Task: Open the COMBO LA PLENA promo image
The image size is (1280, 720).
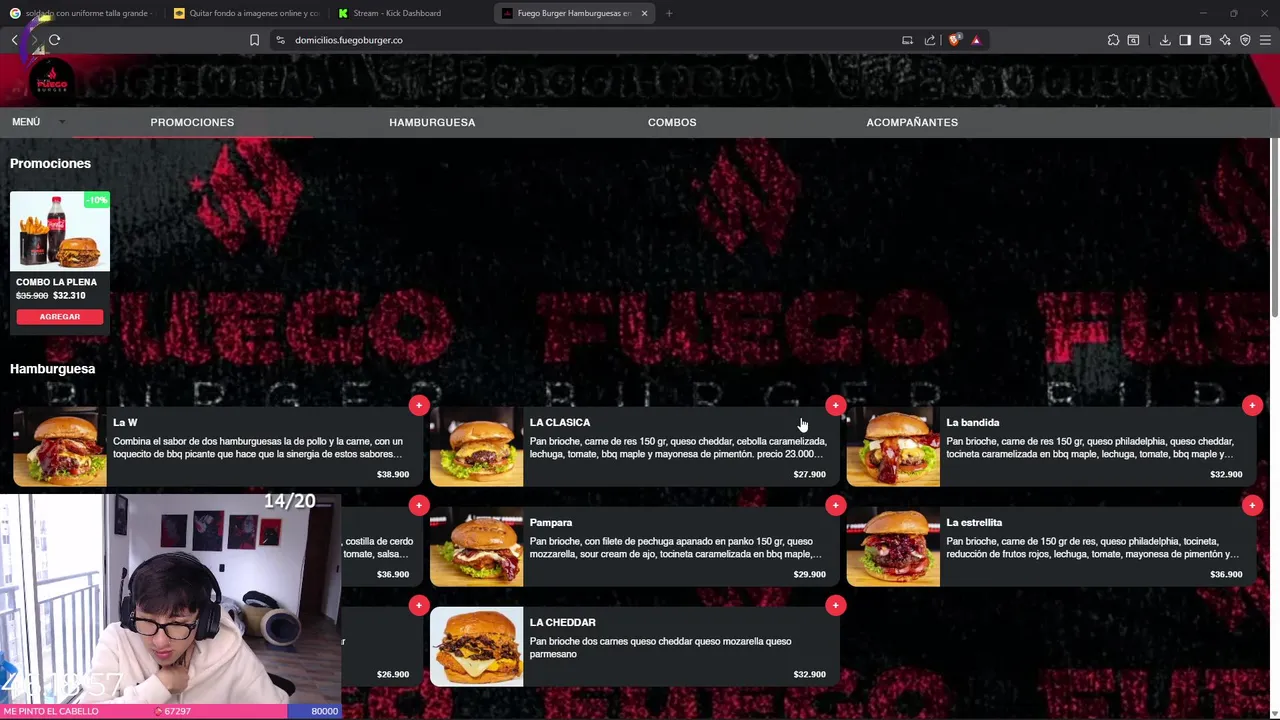Action: [x=60, y=231]
